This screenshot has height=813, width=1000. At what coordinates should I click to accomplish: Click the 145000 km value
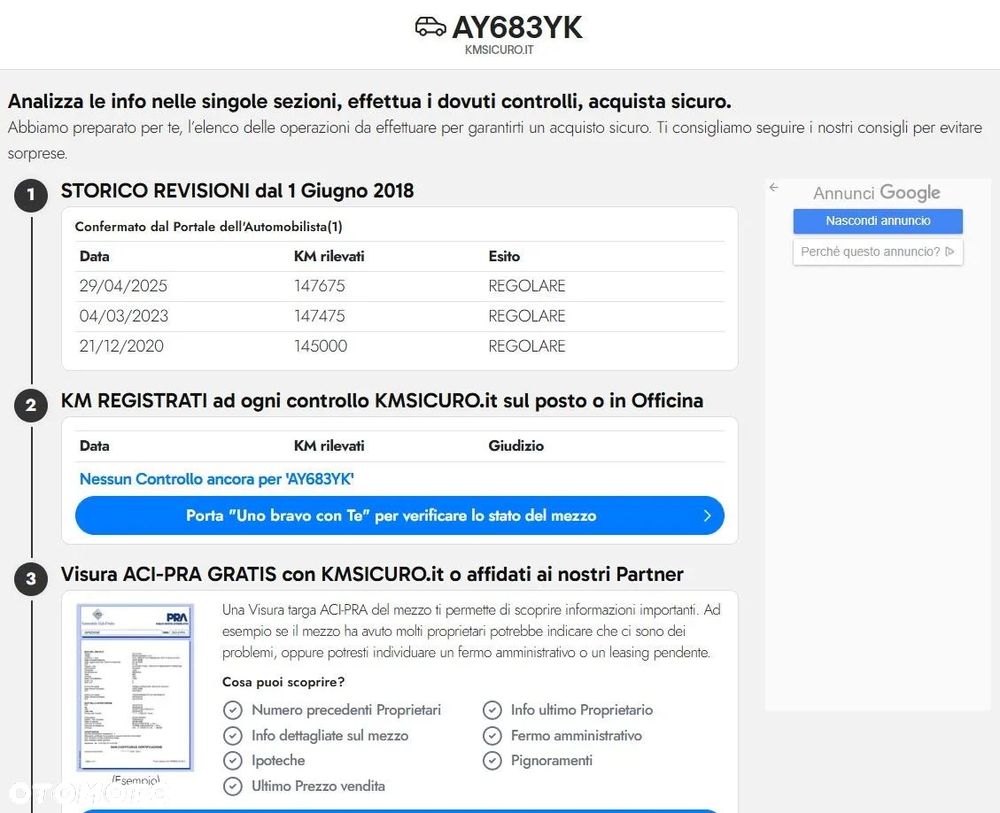[x=320, y=346]
